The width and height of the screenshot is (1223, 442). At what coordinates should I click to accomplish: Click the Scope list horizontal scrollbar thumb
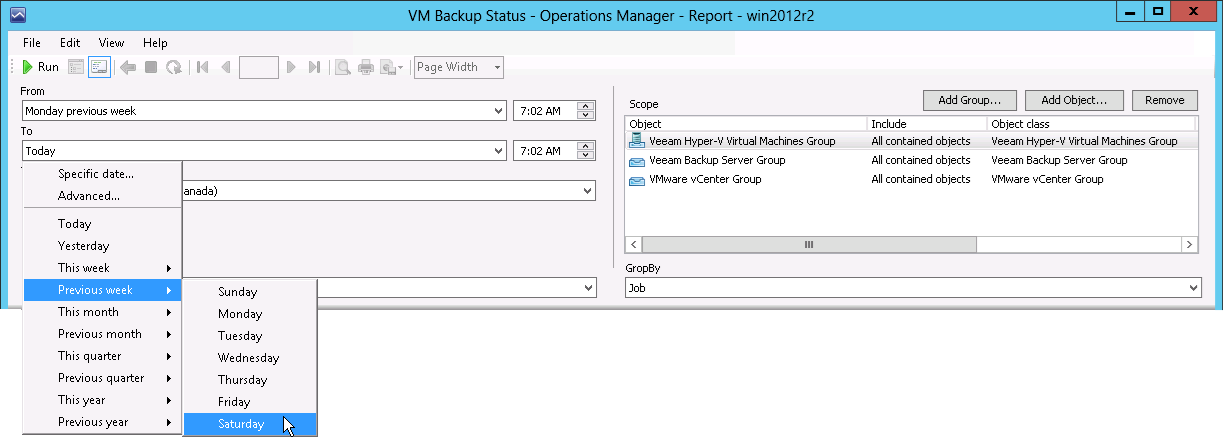[x=809, y=245]
